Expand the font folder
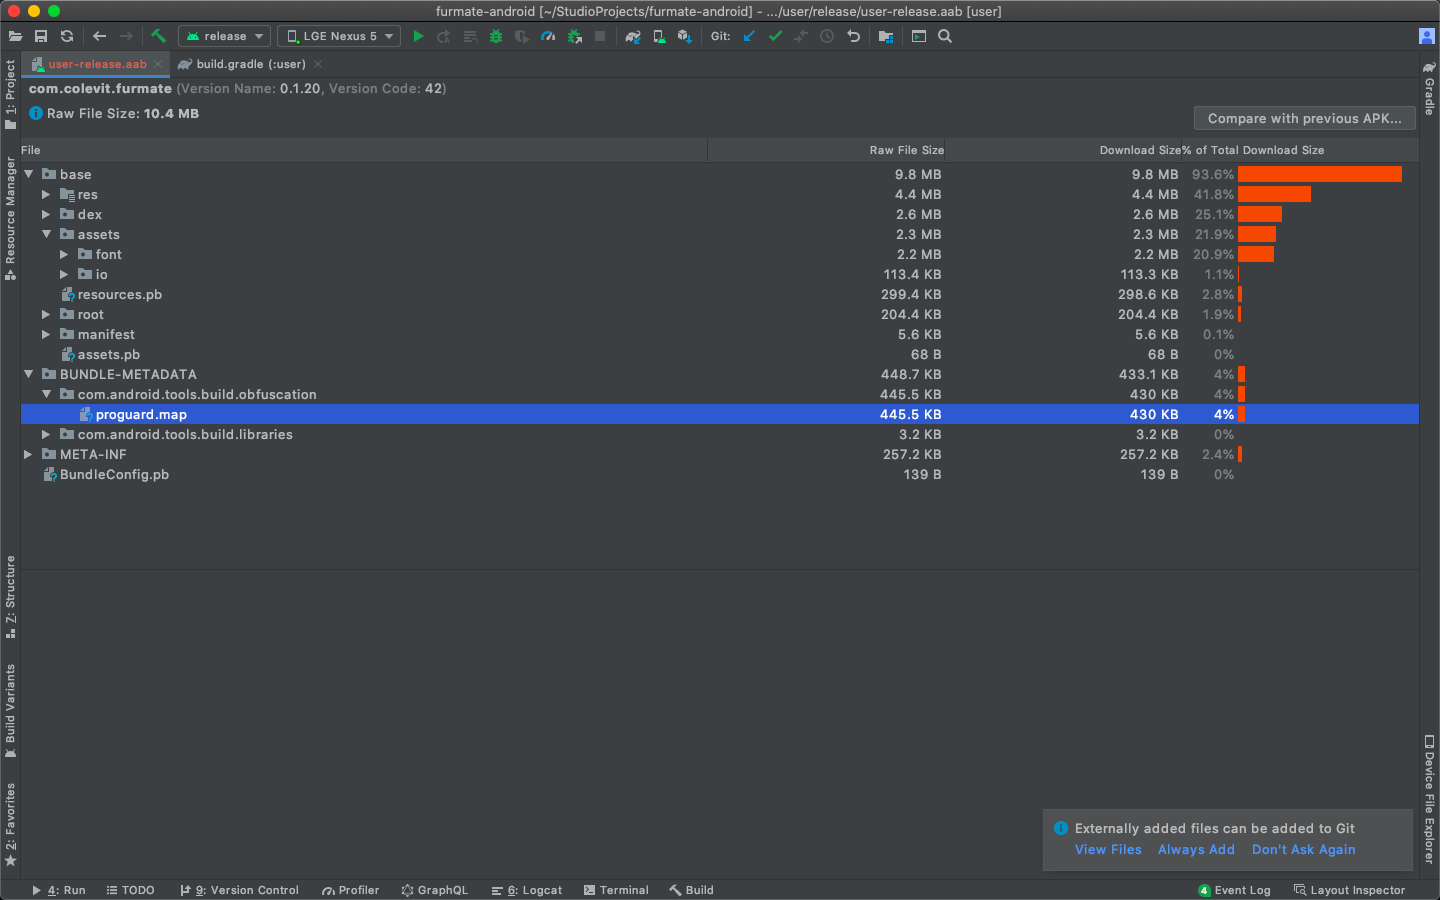 pyautogui.click(x=64, y=254)
